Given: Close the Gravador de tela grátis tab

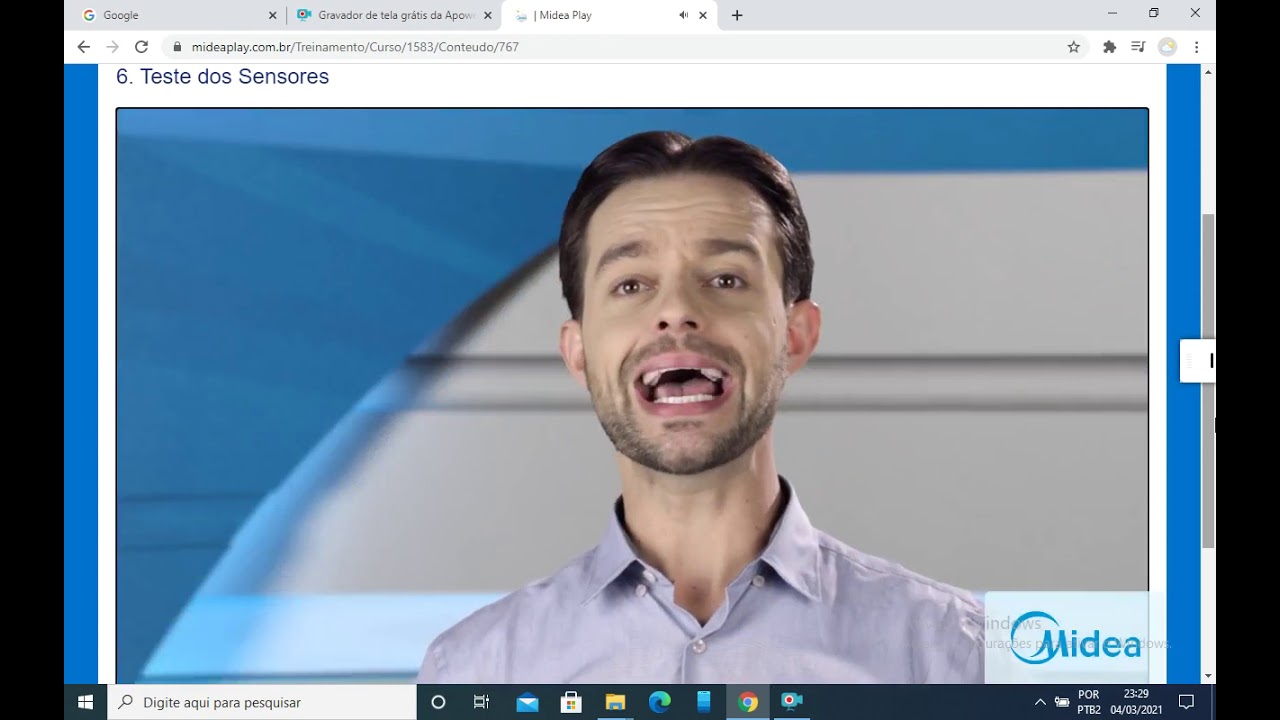Looking at the screenshot, I should (x=488, y=15).
